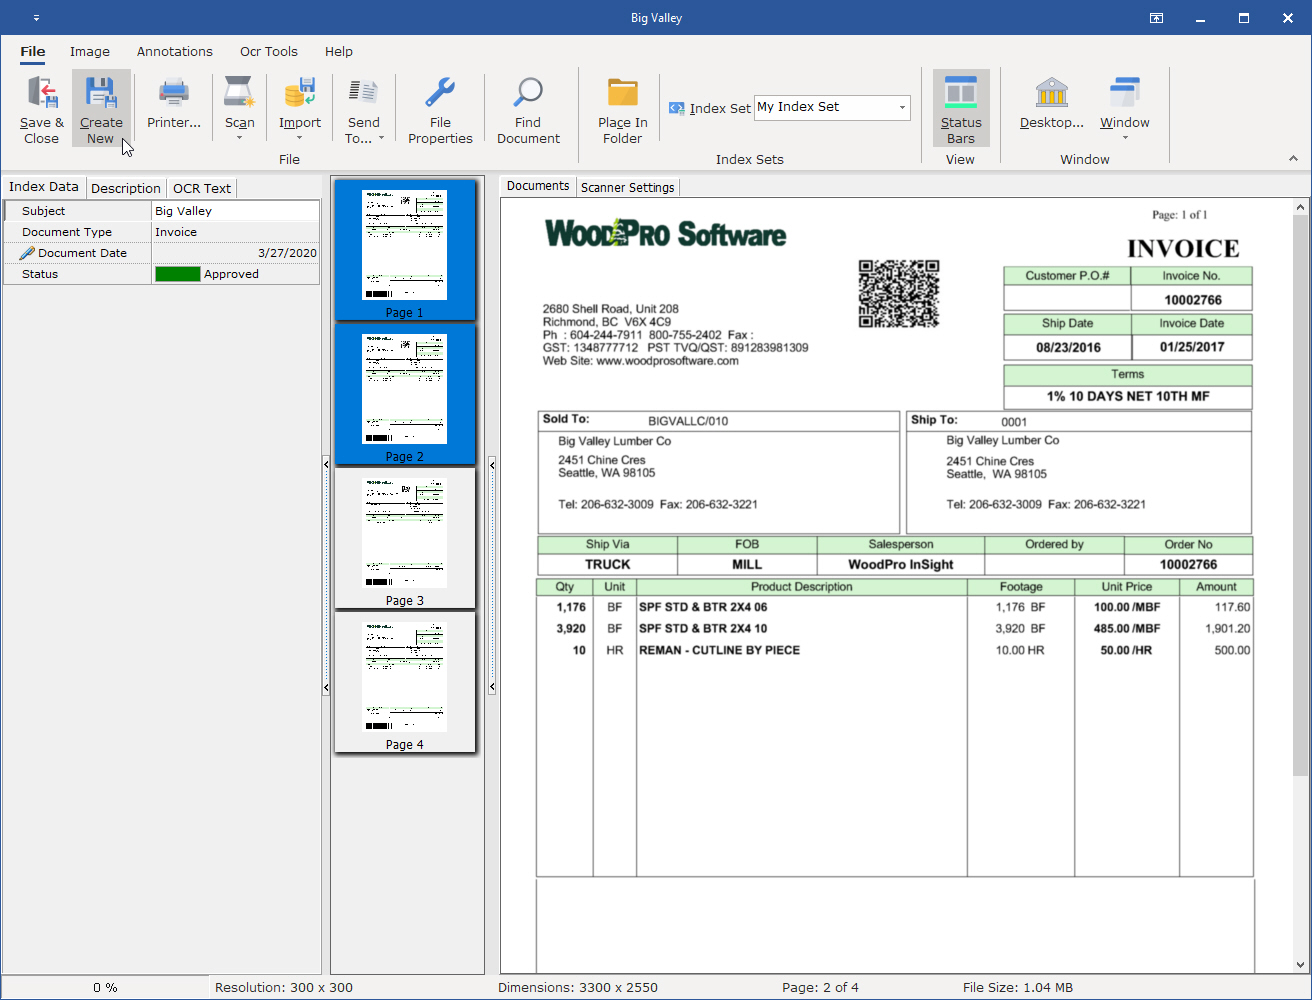Click the green Approved status swatch
Viewport: 1312px width, 1000px height.
[178, 274]
